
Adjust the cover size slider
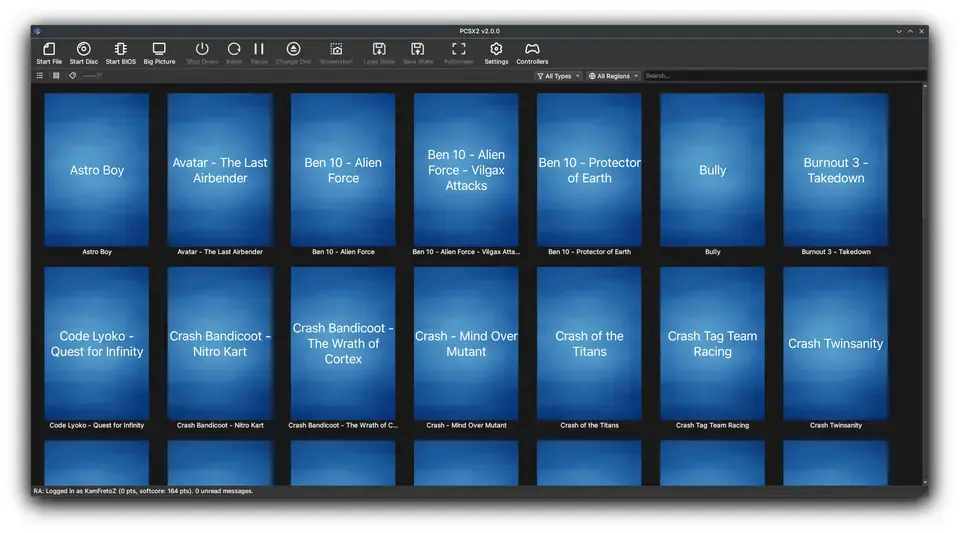(92, 76)
